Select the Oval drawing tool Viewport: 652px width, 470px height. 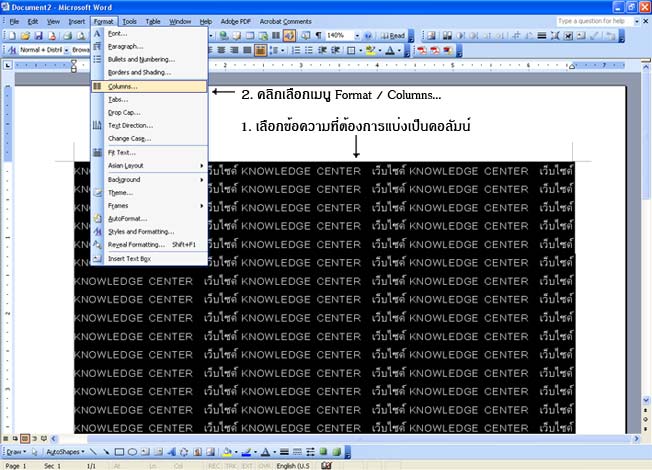click(x=132, y=452)
